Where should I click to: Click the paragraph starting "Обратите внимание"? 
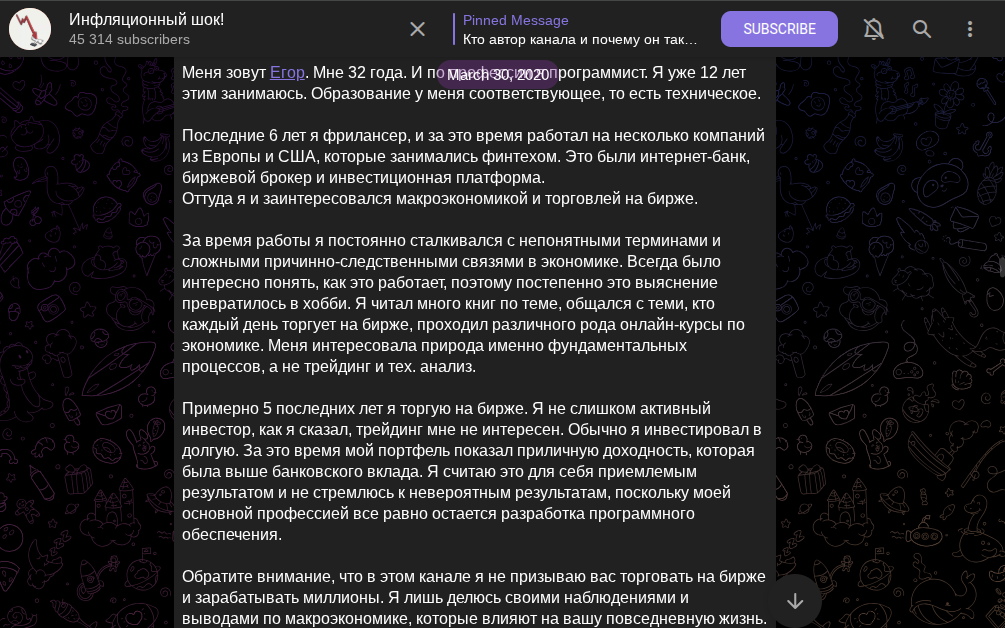pos(474,597)
